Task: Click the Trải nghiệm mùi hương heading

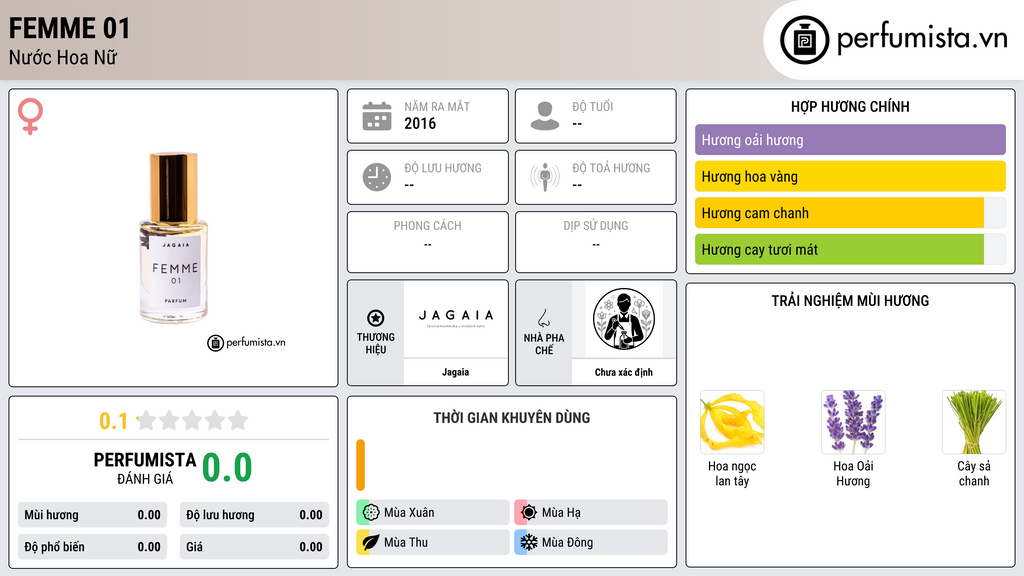Action: pos(850,301)
